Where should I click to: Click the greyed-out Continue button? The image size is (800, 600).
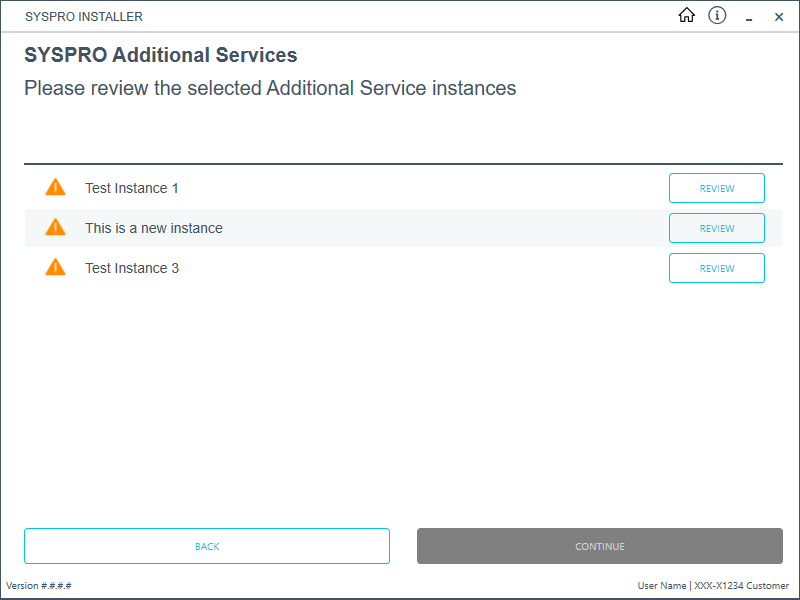point(599,546)
